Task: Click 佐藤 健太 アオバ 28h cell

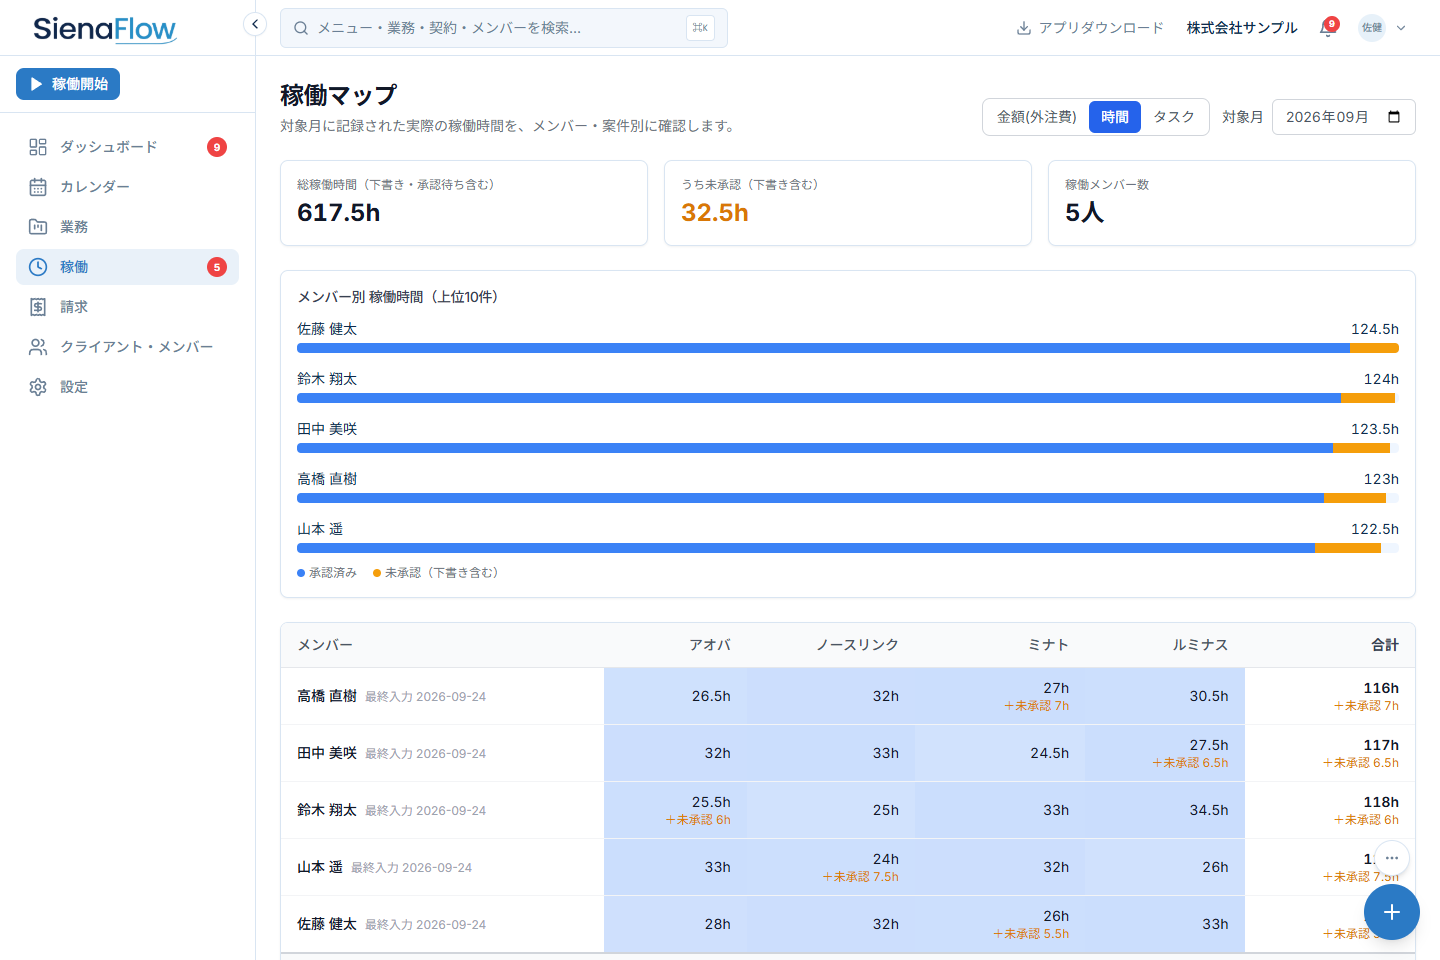Action: 675,924
